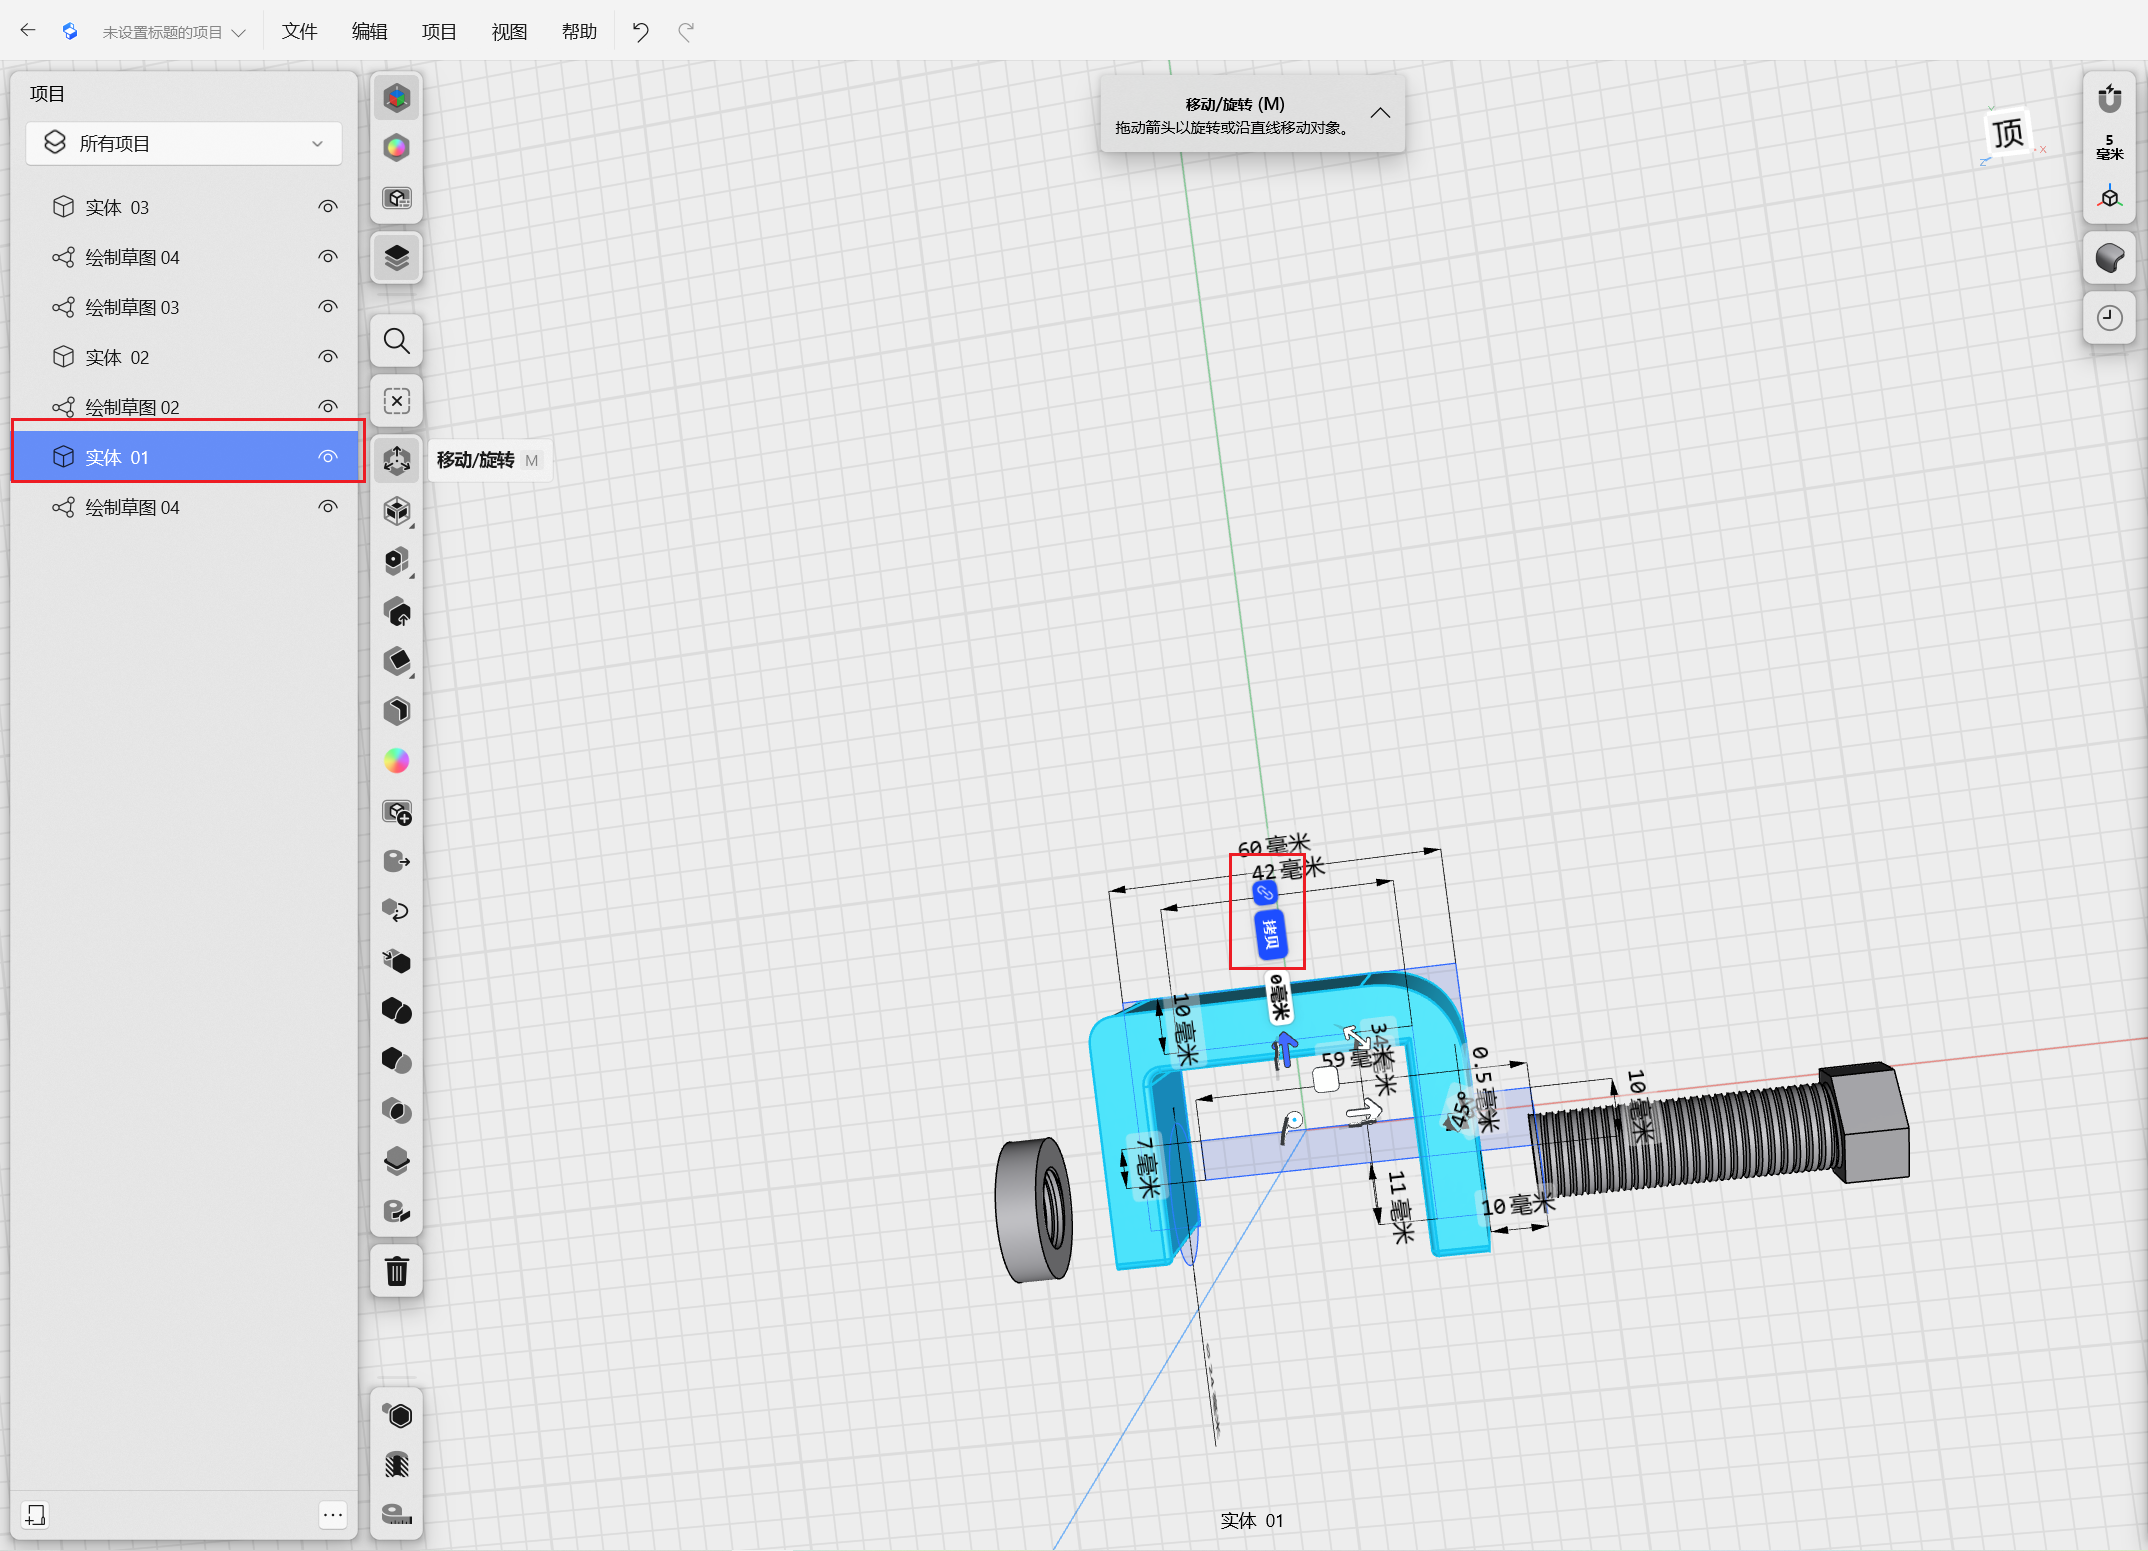2148x1551 pixels.
Task: Collapse the 移动/旋转 hint panel chevron
Action: tap(1380, 113)
